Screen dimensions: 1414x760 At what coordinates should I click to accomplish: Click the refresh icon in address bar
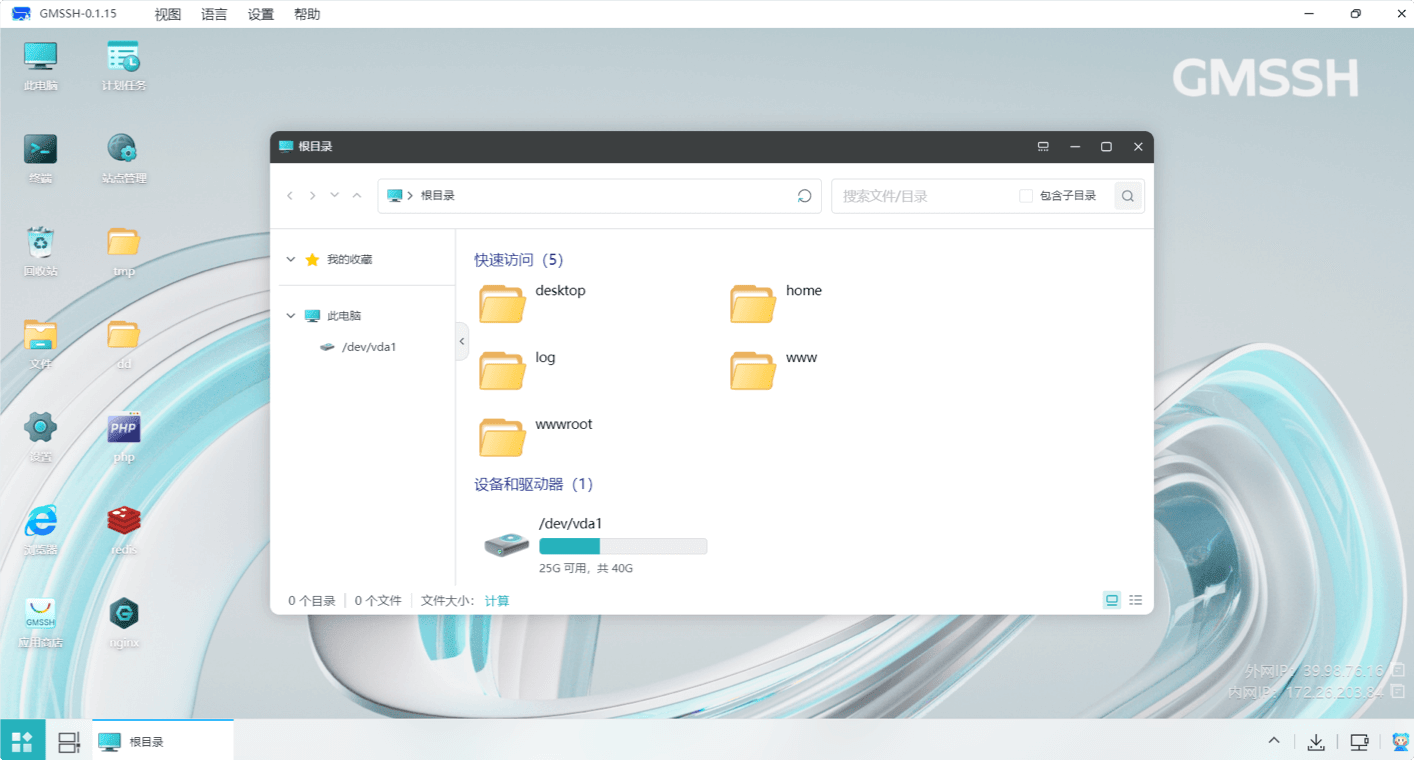tap(804, 196)
